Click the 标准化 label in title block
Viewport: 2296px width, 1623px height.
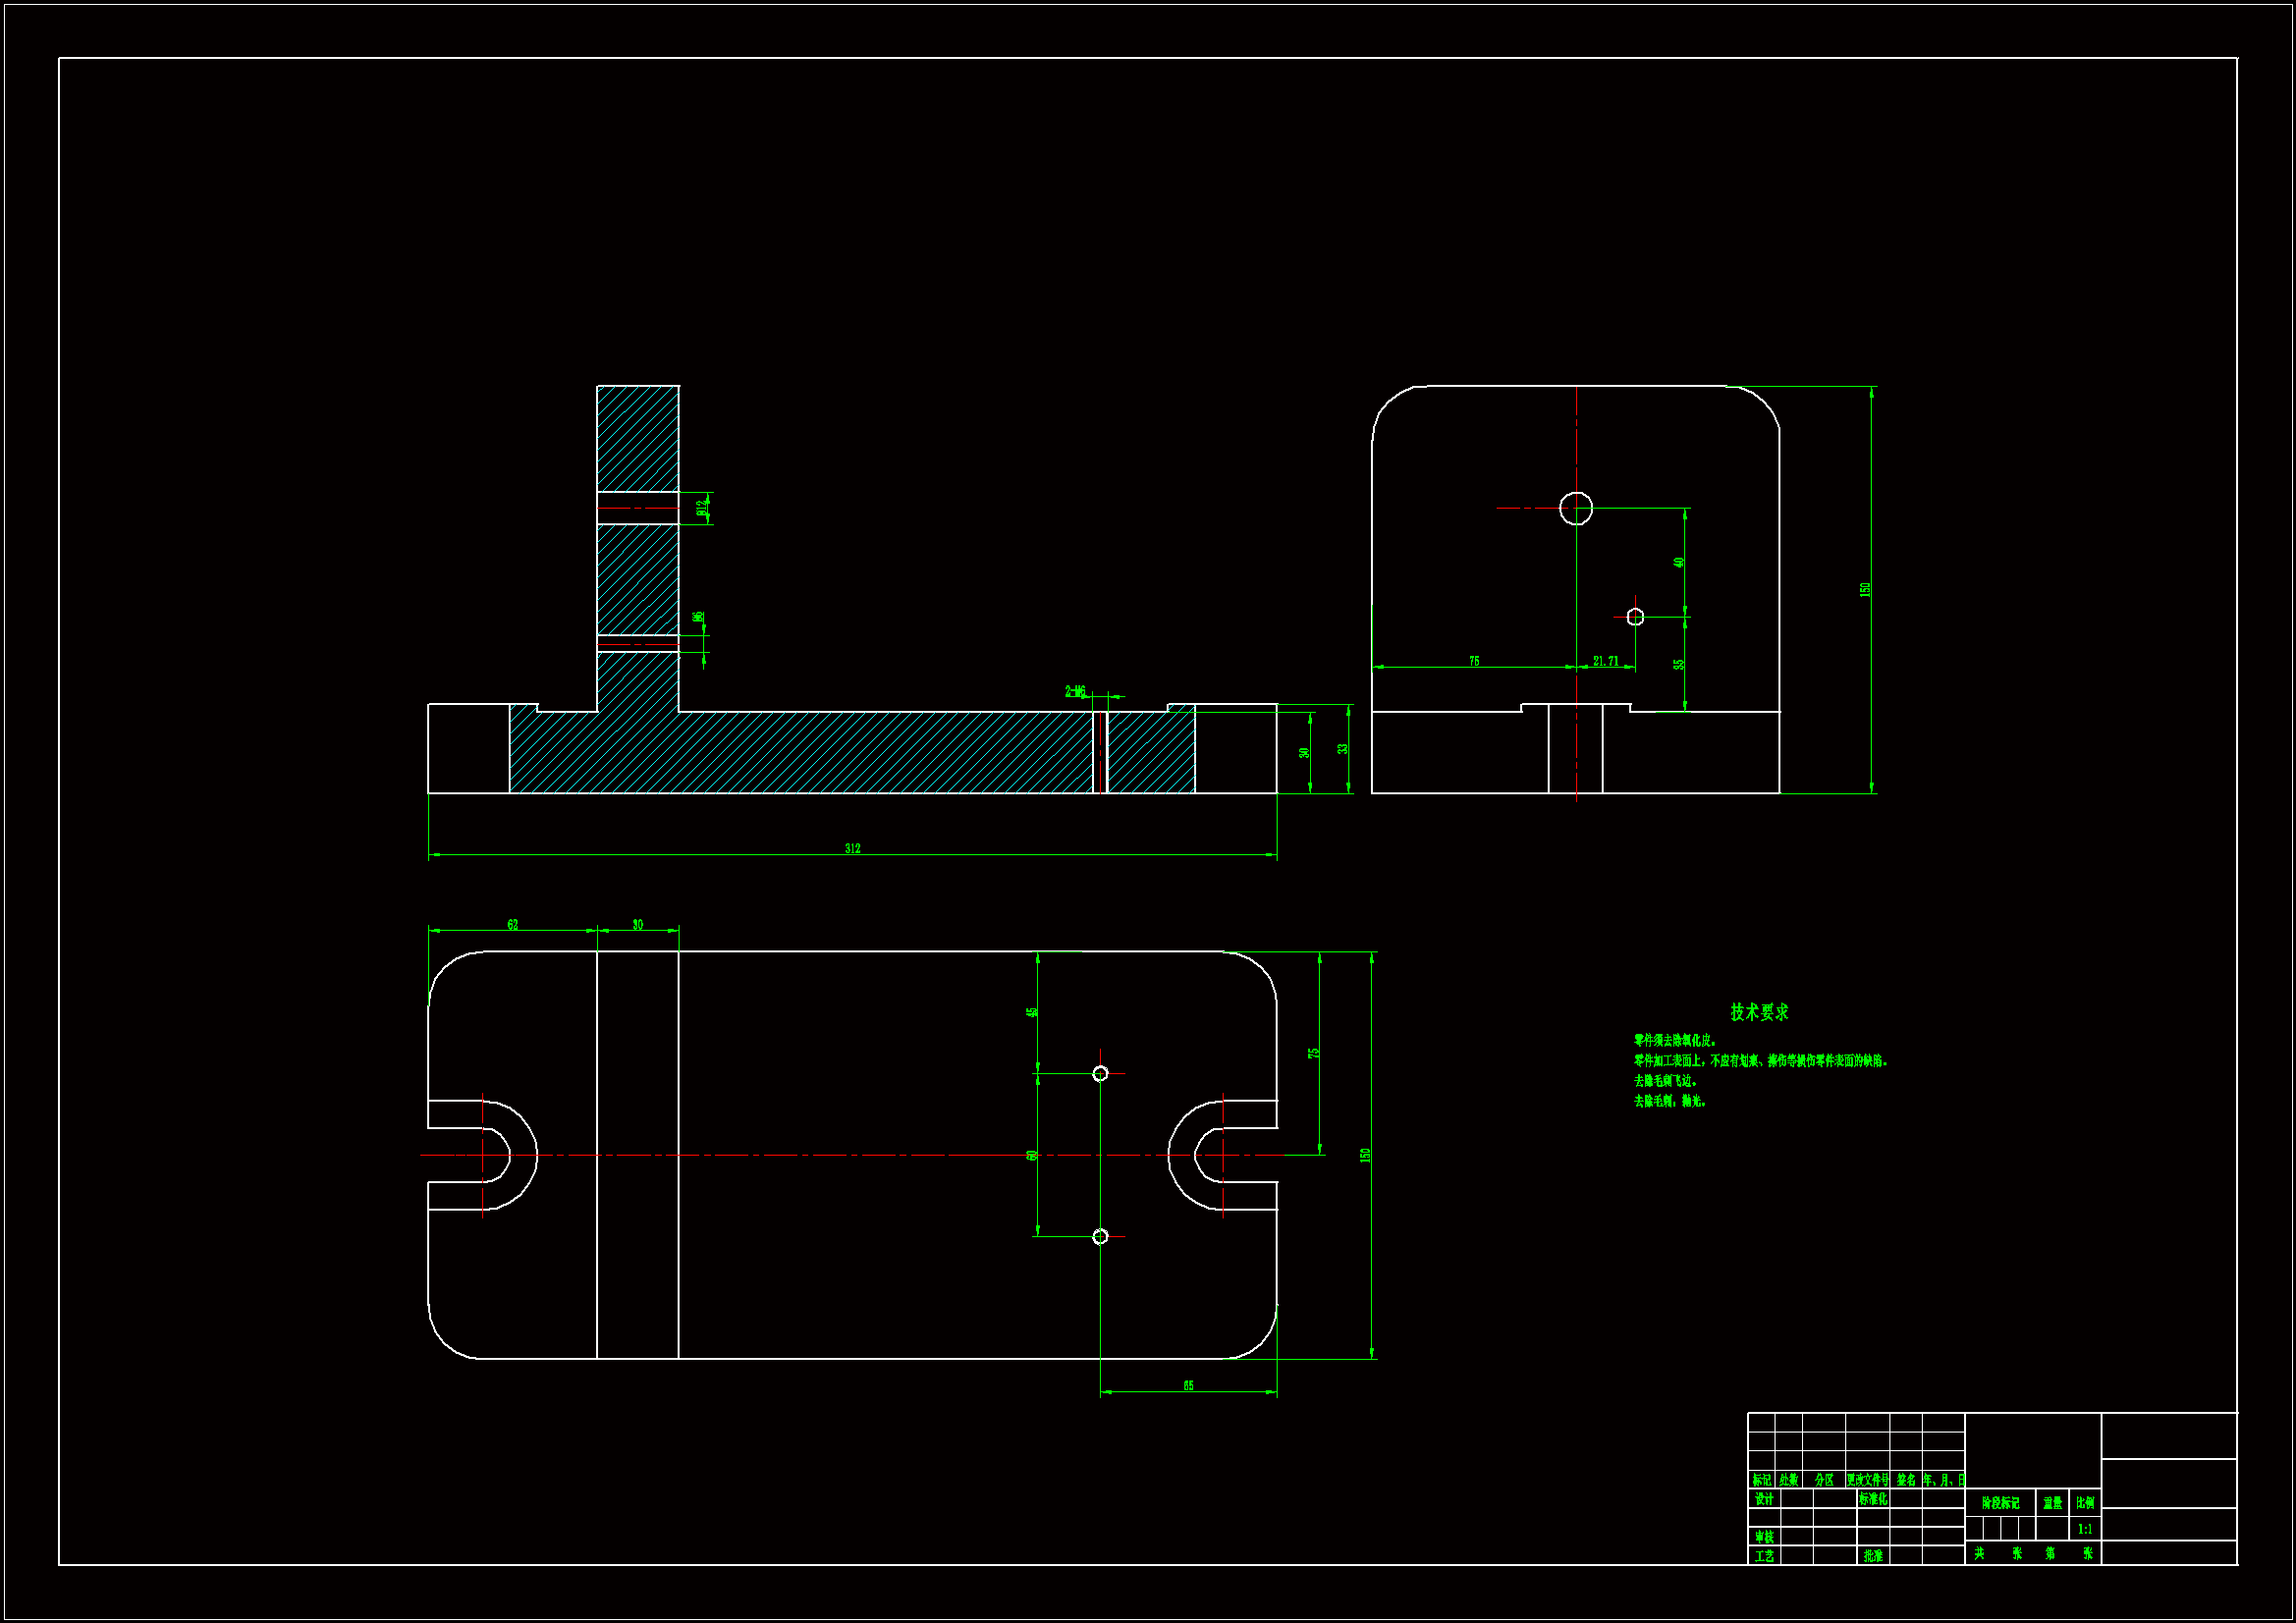1873,1499
